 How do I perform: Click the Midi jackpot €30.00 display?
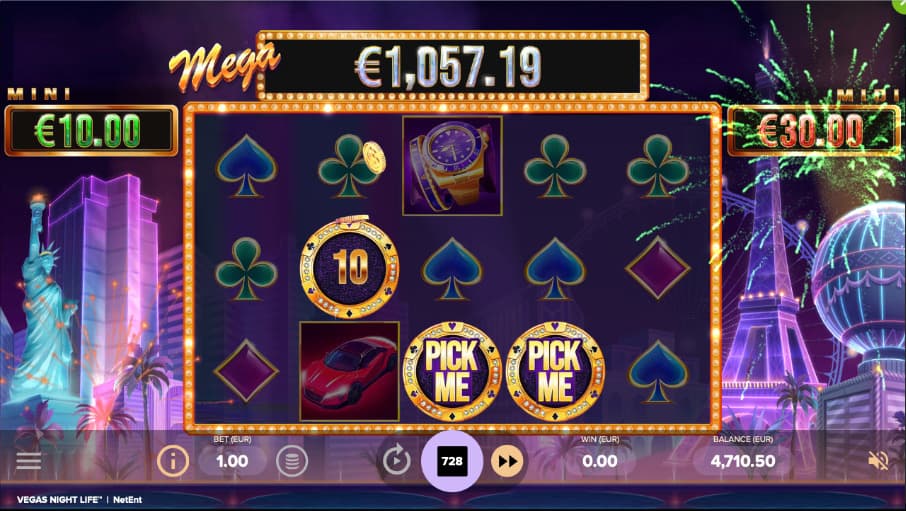[x=814, y=131]
